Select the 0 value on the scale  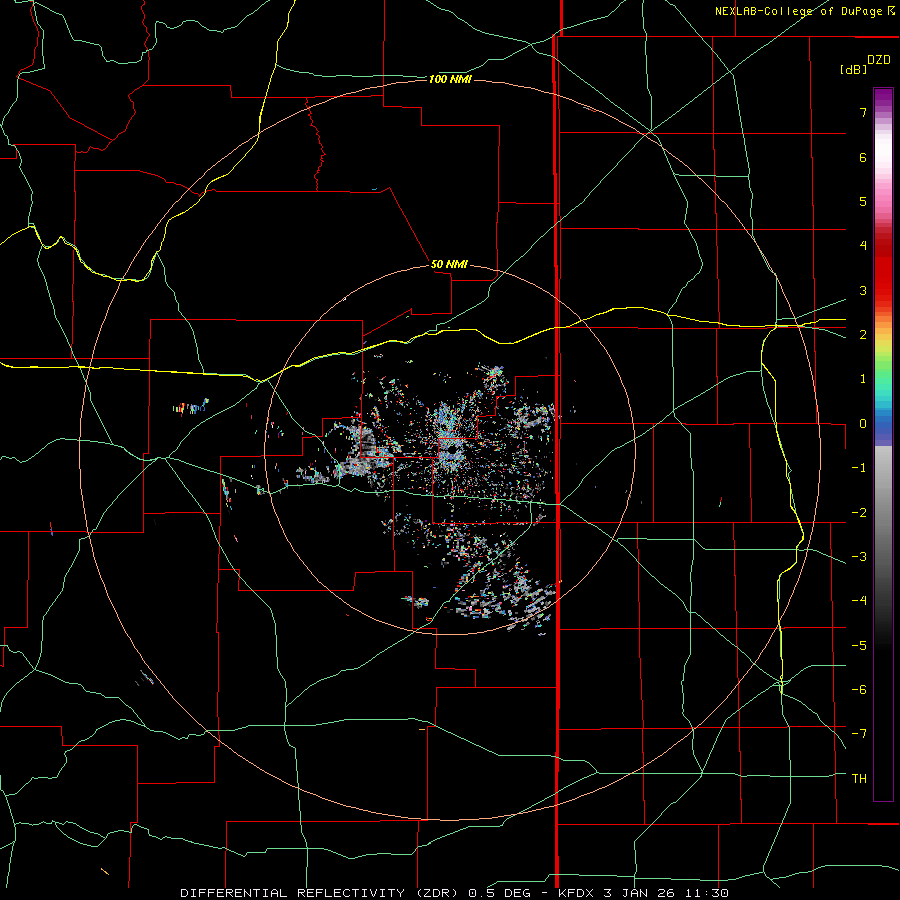[863, 424]
